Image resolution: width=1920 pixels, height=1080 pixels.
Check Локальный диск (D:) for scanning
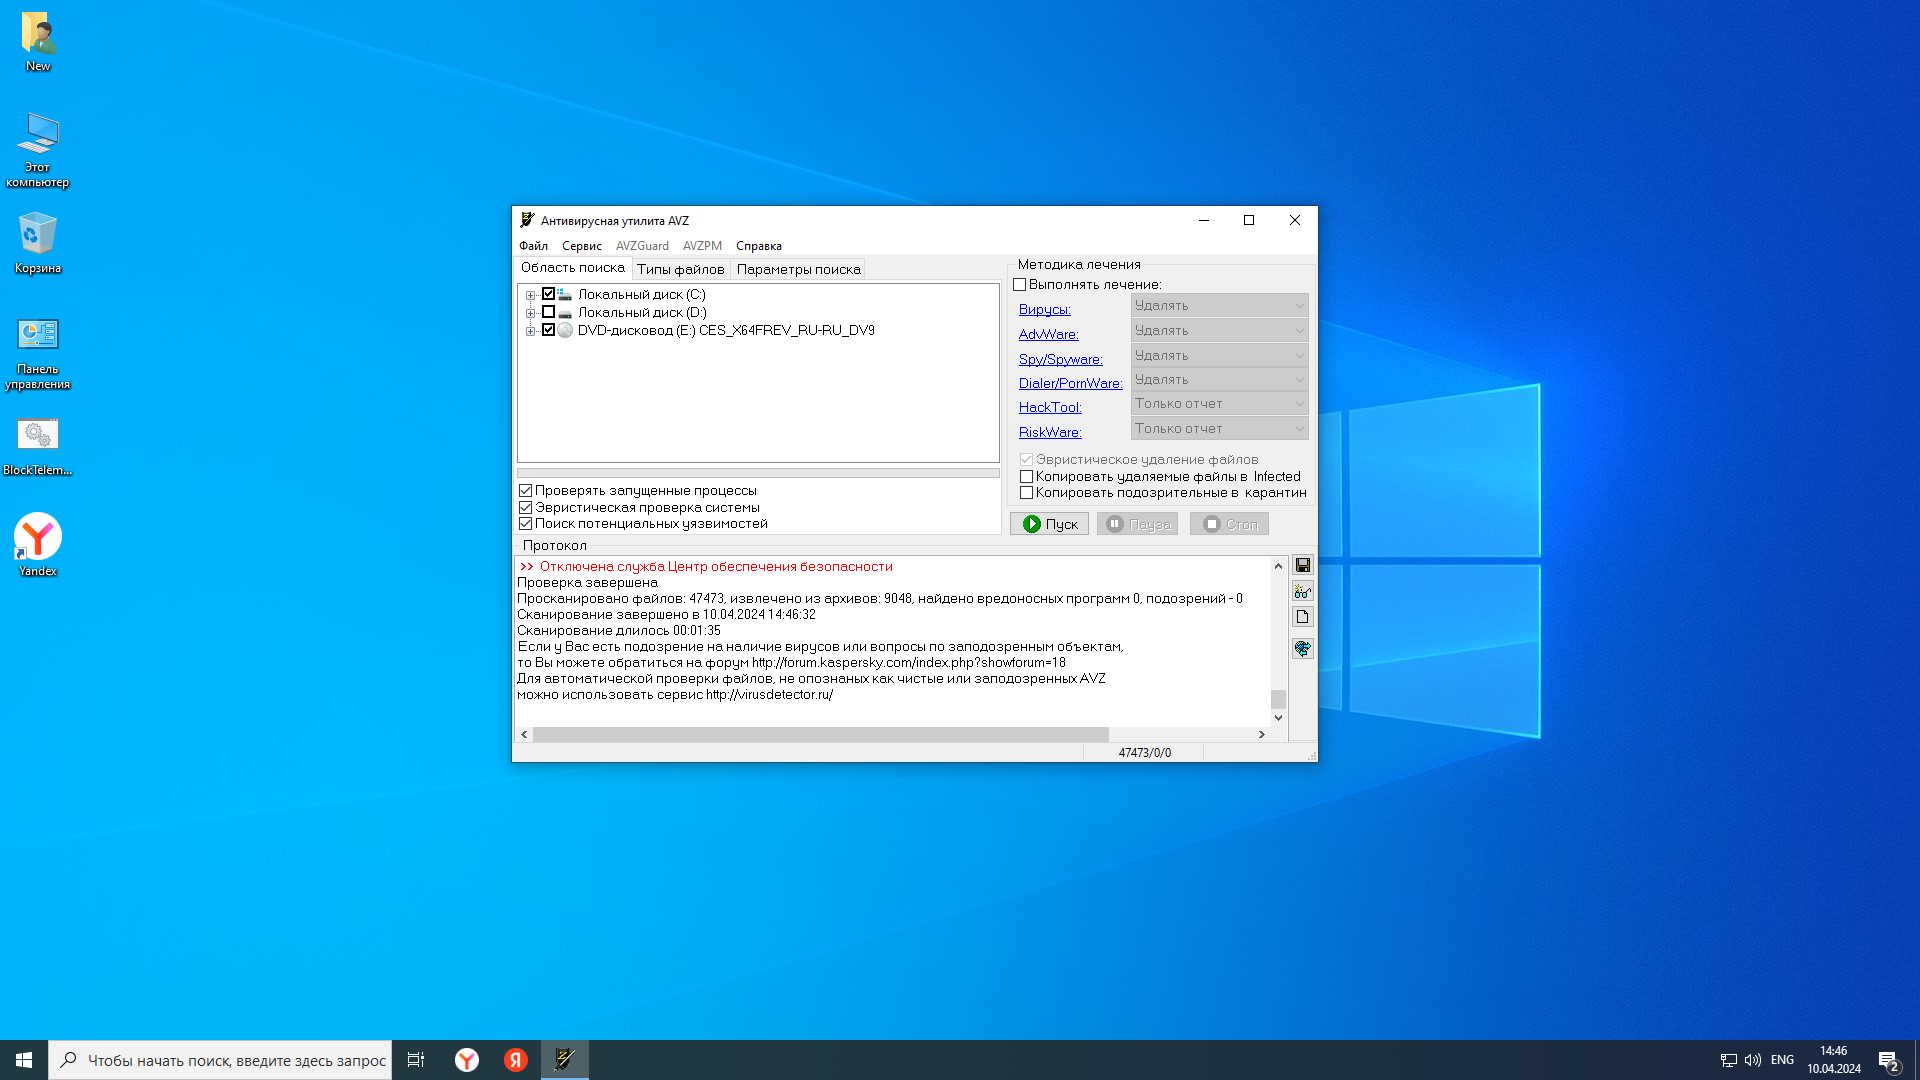click(x=548, y=312)
